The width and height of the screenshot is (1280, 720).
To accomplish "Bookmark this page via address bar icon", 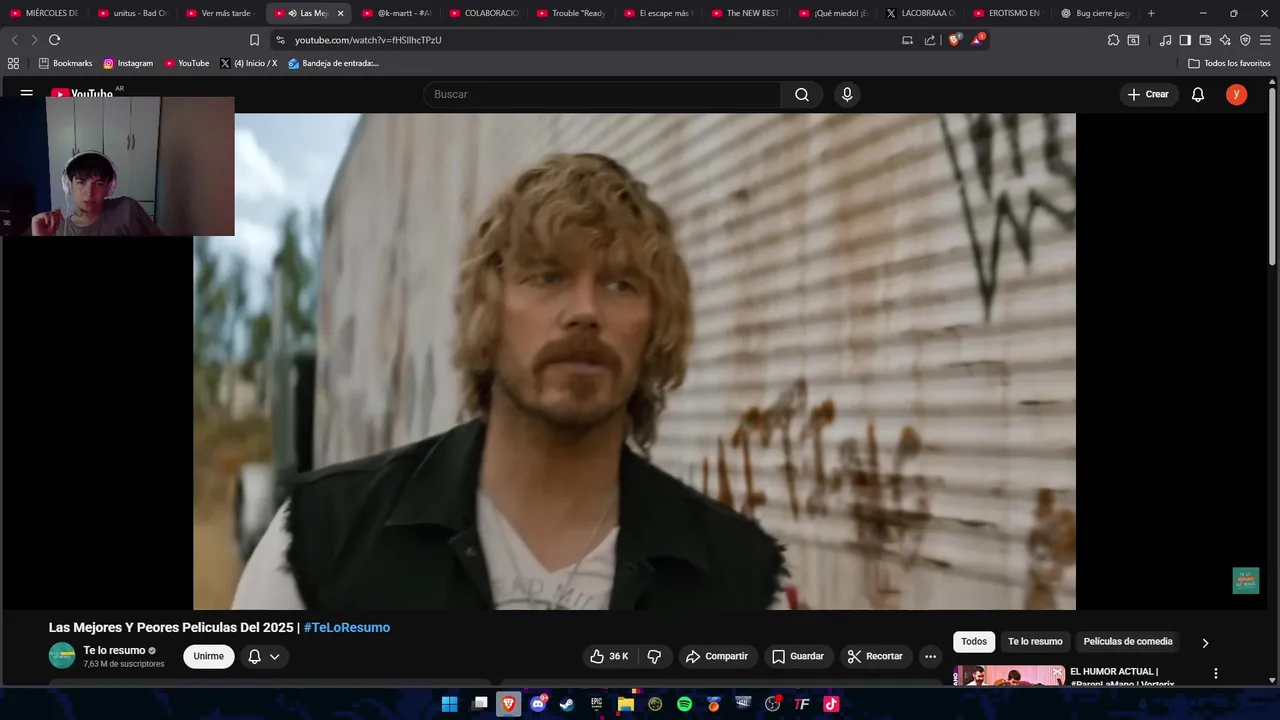I will (254, 40).
